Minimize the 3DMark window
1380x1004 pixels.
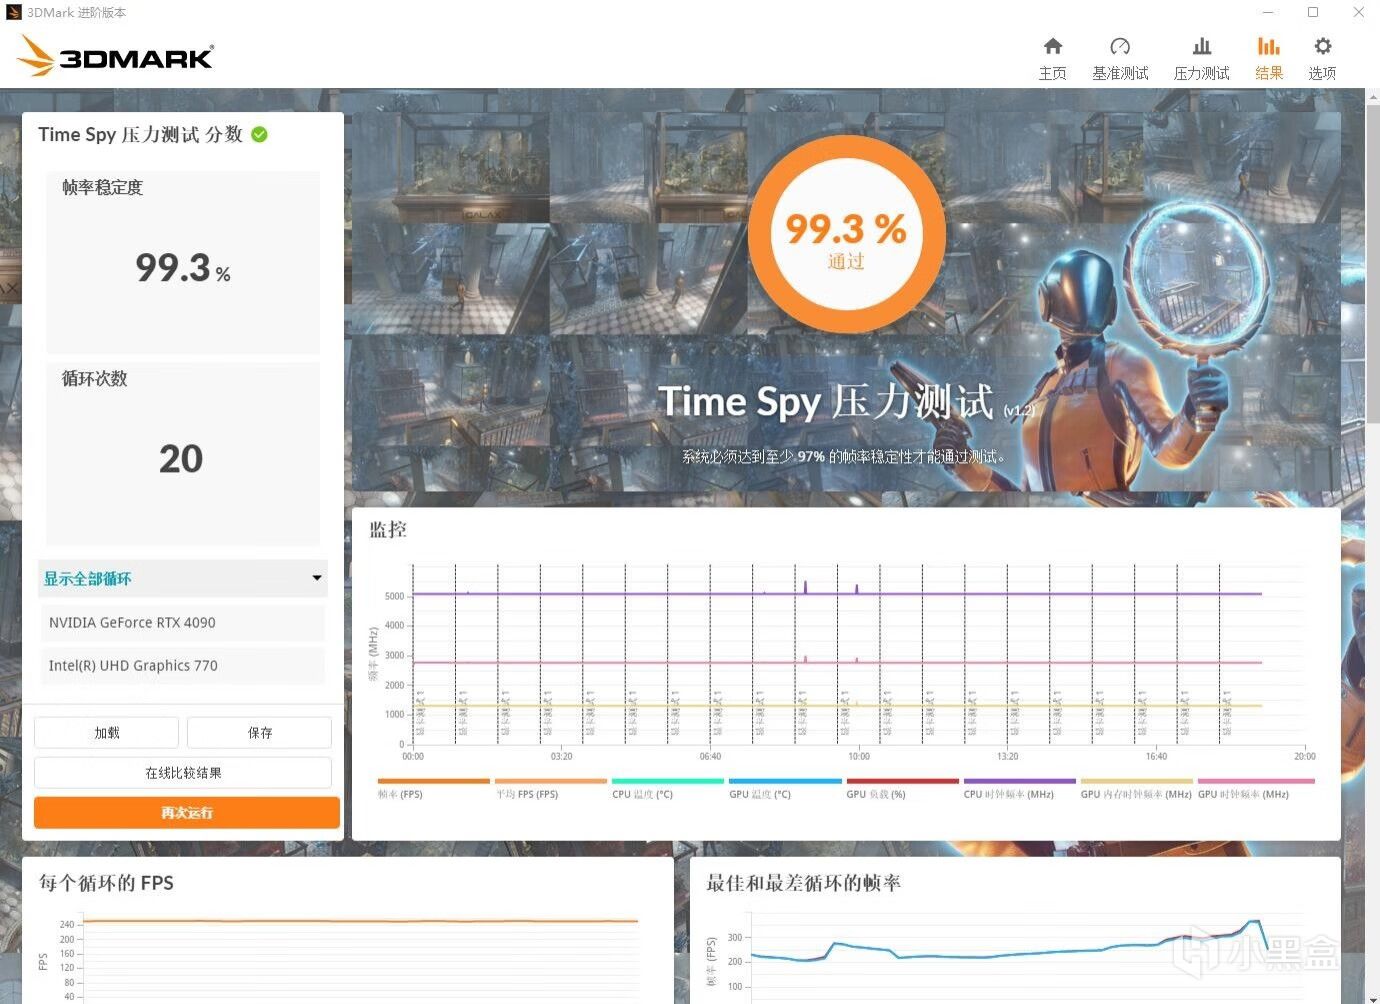click(1268, 12)
